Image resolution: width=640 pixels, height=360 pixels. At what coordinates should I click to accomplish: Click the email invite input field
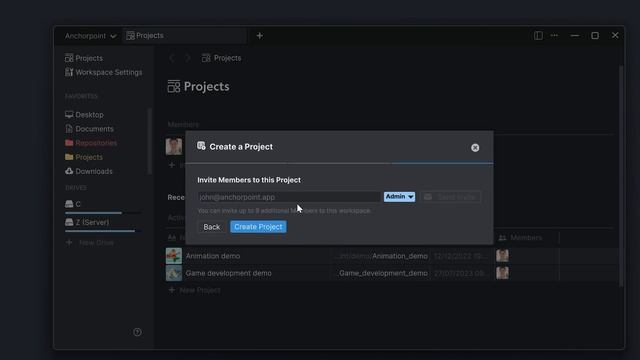[x=289, y=197]
